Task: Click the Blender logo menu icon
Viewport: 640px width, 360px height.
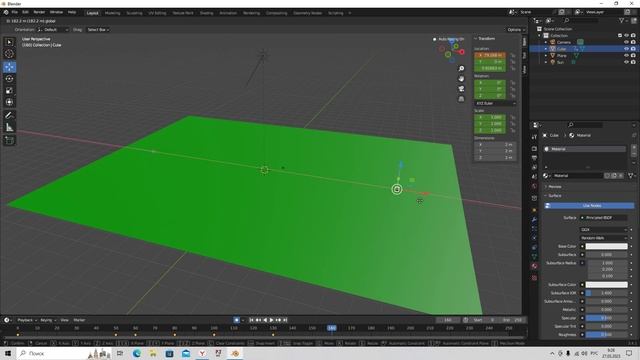Action: [x=6, y=13]
